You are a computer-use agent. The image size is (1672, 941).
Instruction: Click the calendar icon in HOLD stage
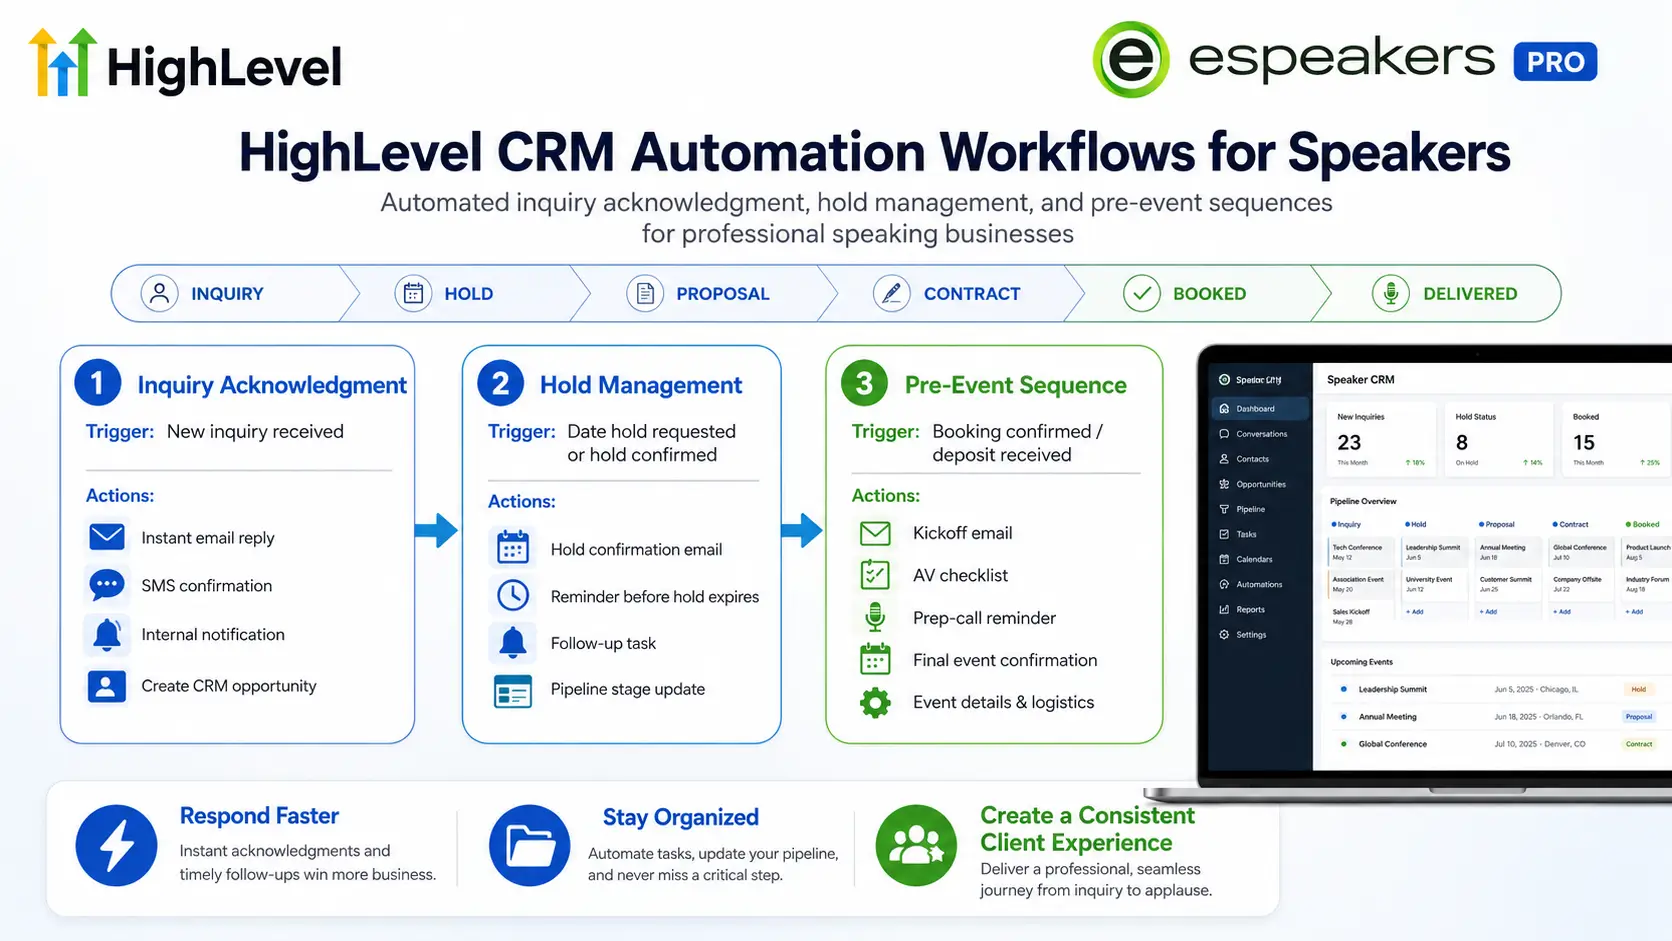pyautogui.click(x=413, y=293)
